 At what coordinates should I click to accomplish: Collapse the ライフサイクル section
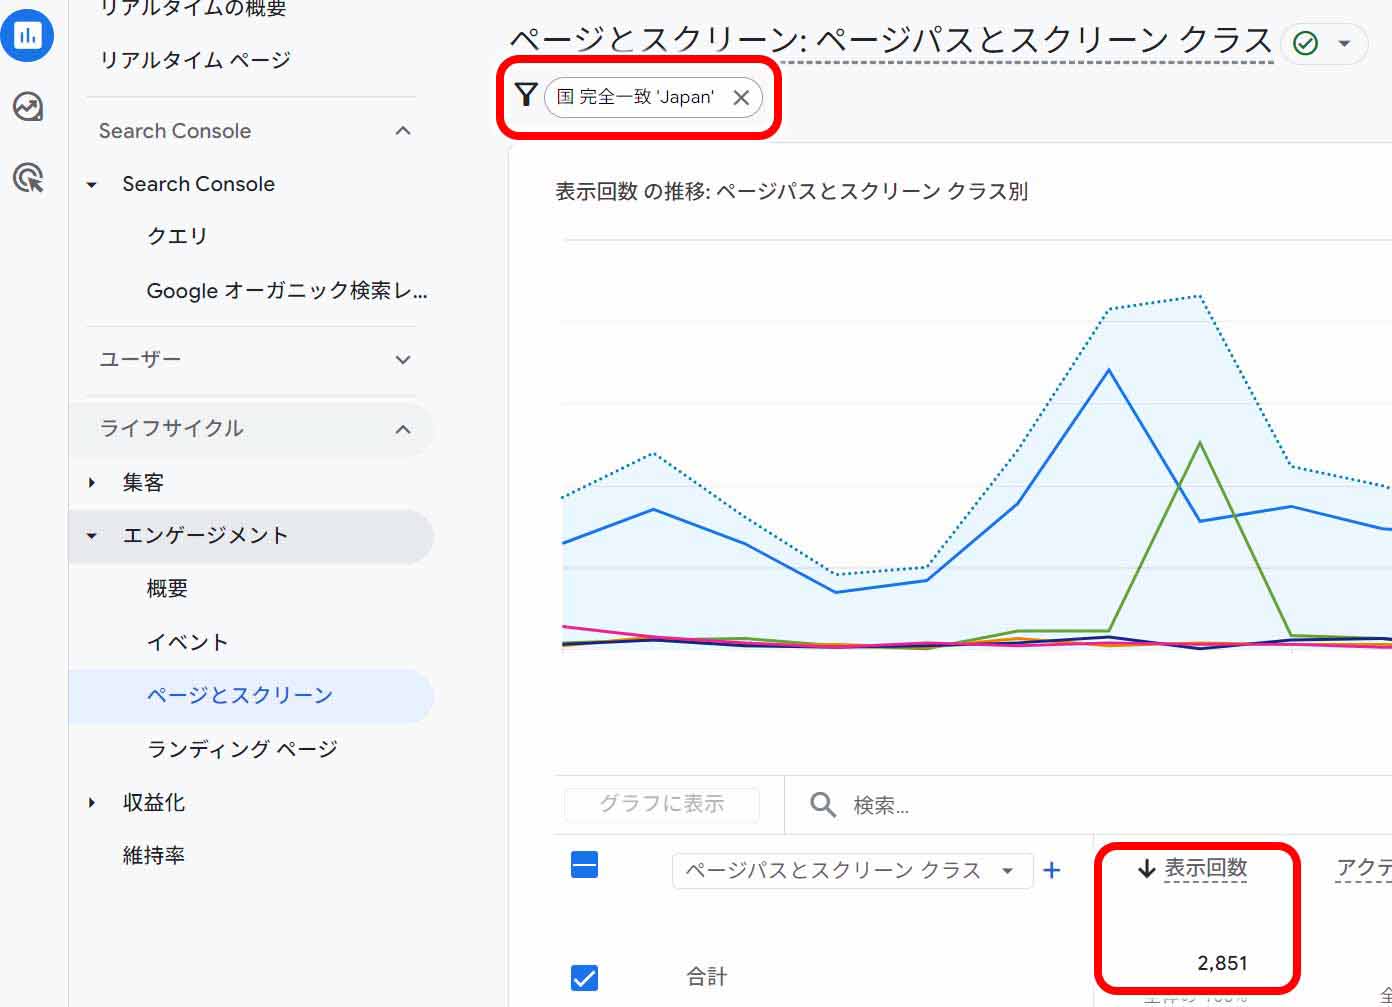[403, 429]
